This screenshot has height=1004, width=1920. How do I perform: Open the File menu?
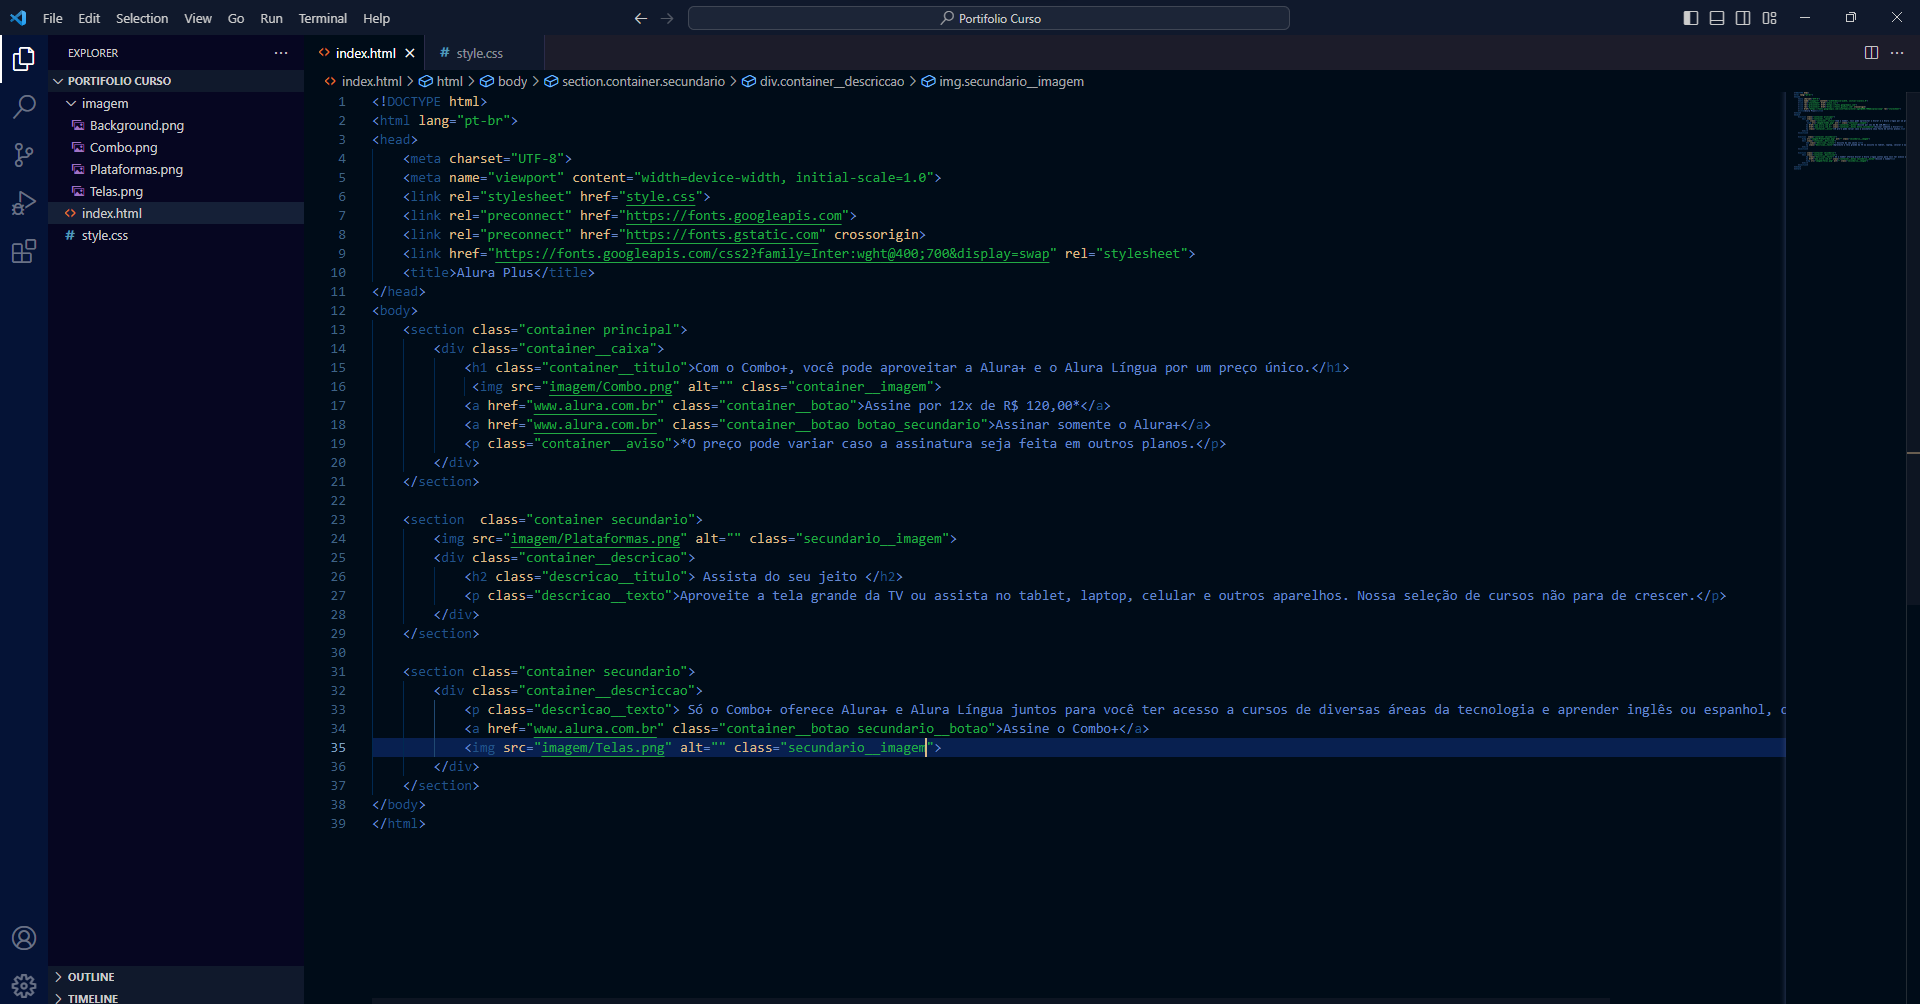53,18
